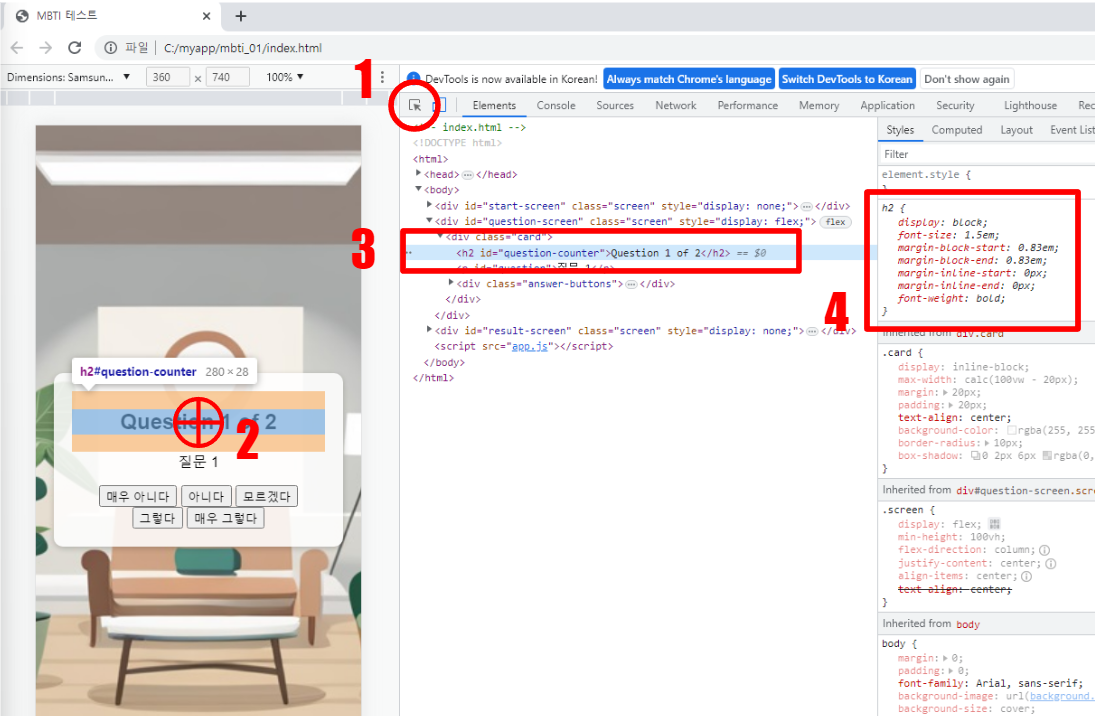Expand the start-screen div node

(429, 205)
